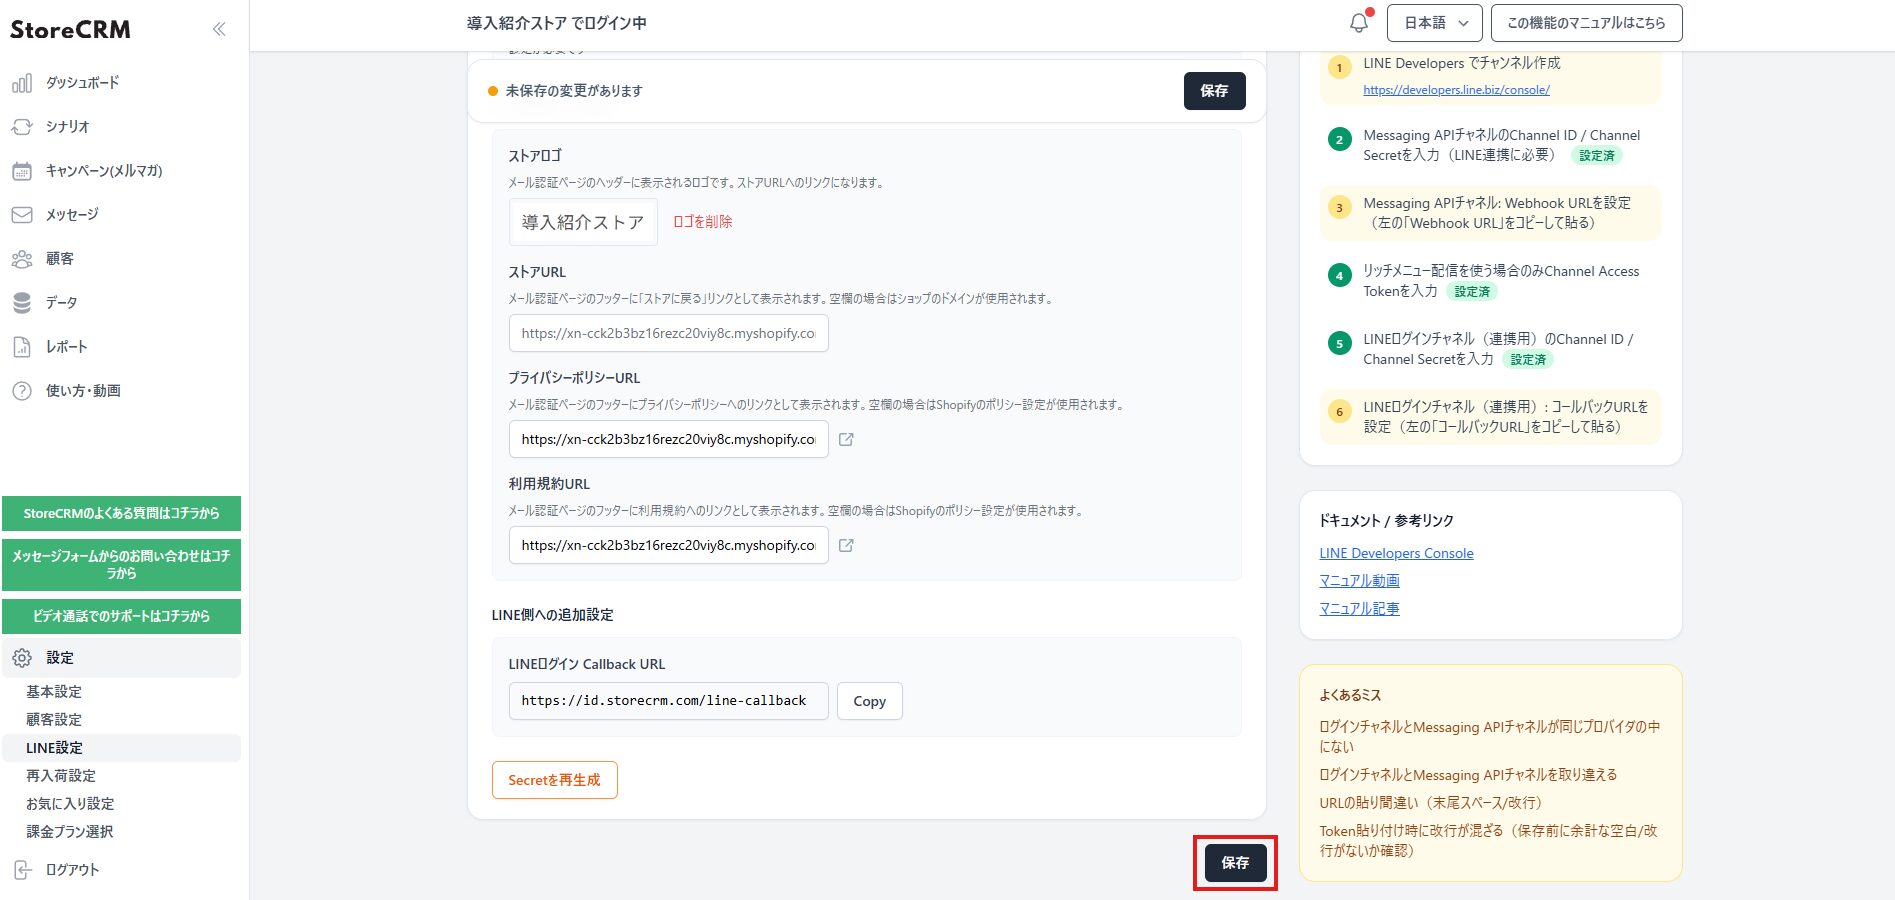Open terms of use URL external link icon
The width and height of the screenshot is (1895, 900).
[x=846, y=545]
